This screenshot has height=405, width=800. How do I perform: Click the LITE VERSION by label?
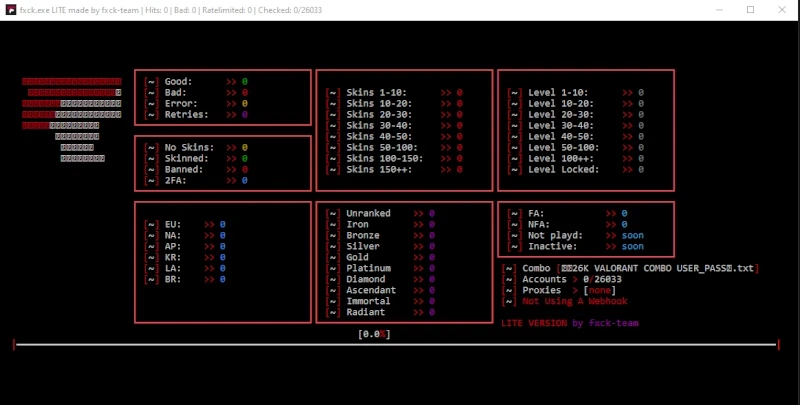(540, 323)
